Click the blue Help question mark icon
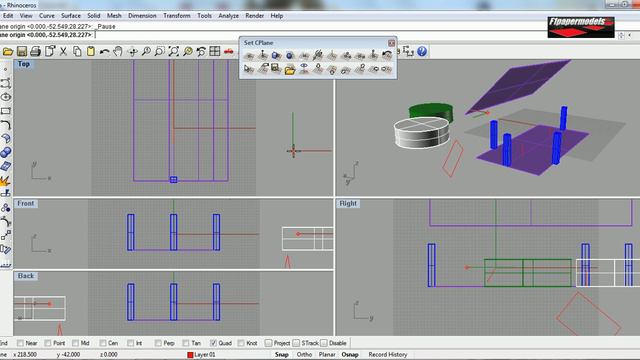The width and height of the screenshot is (640, 360). pos(422,51)
